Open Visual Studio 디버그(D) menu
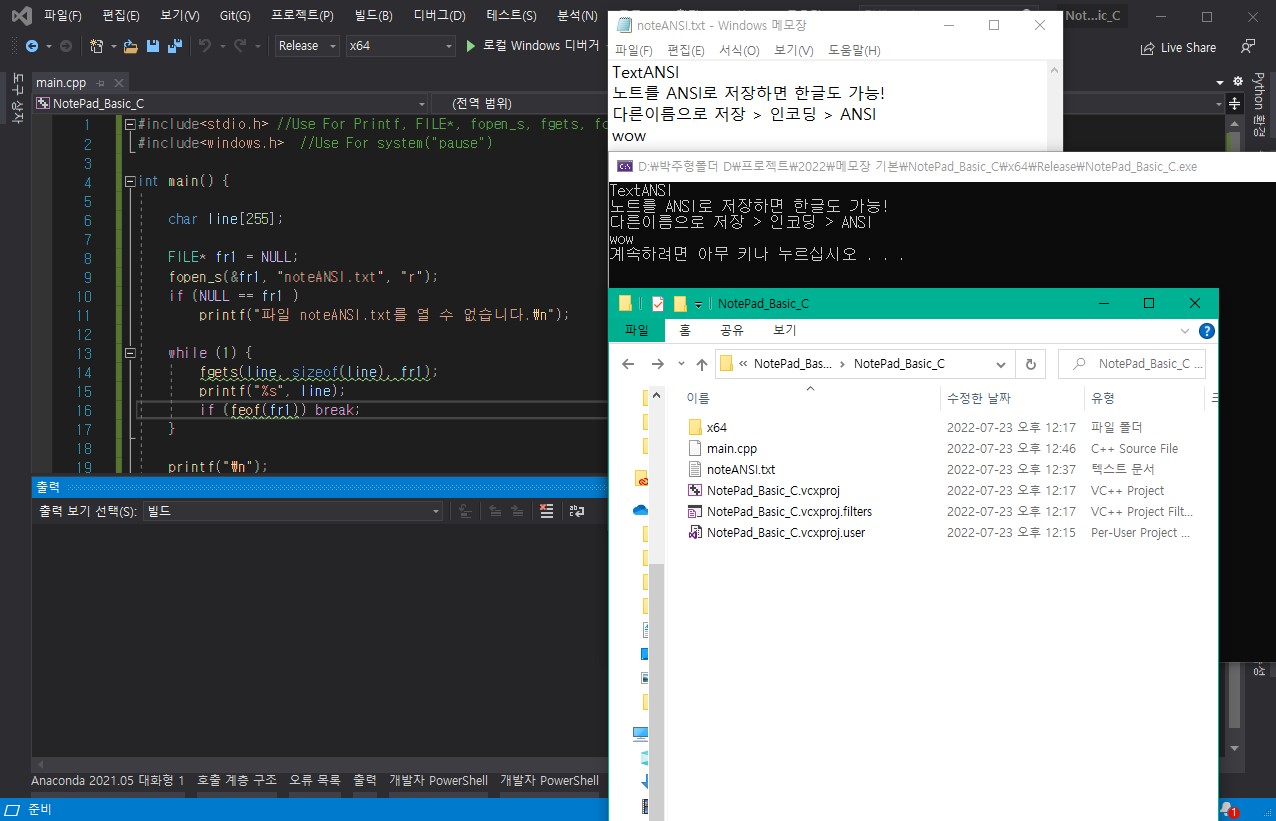Image resolution: width=1276 pixels, height=821 pixels. pos(439,16)
